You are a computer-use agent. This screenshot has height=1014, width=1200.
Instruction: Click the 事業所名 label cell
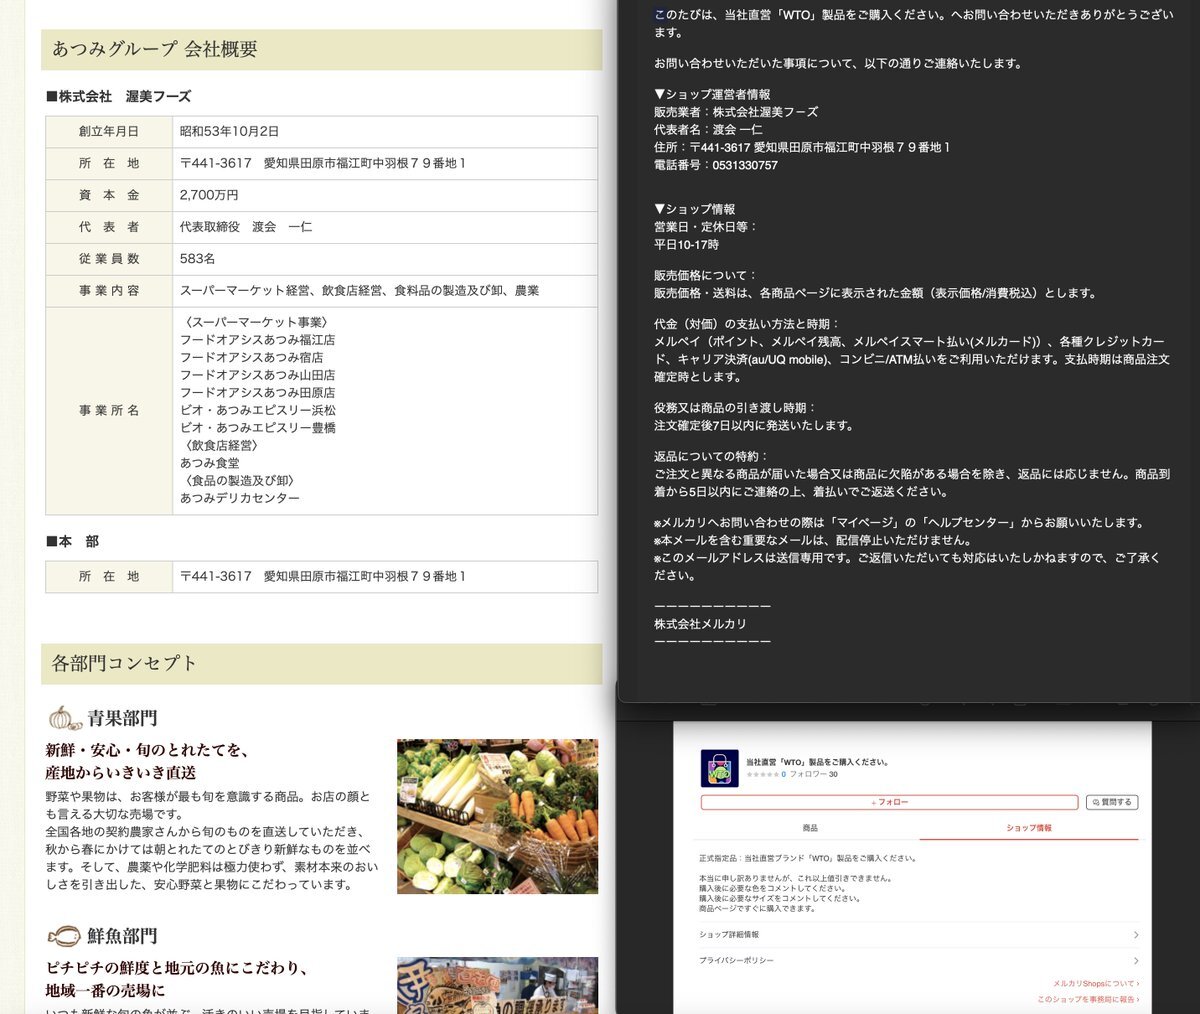click(109, 410)
